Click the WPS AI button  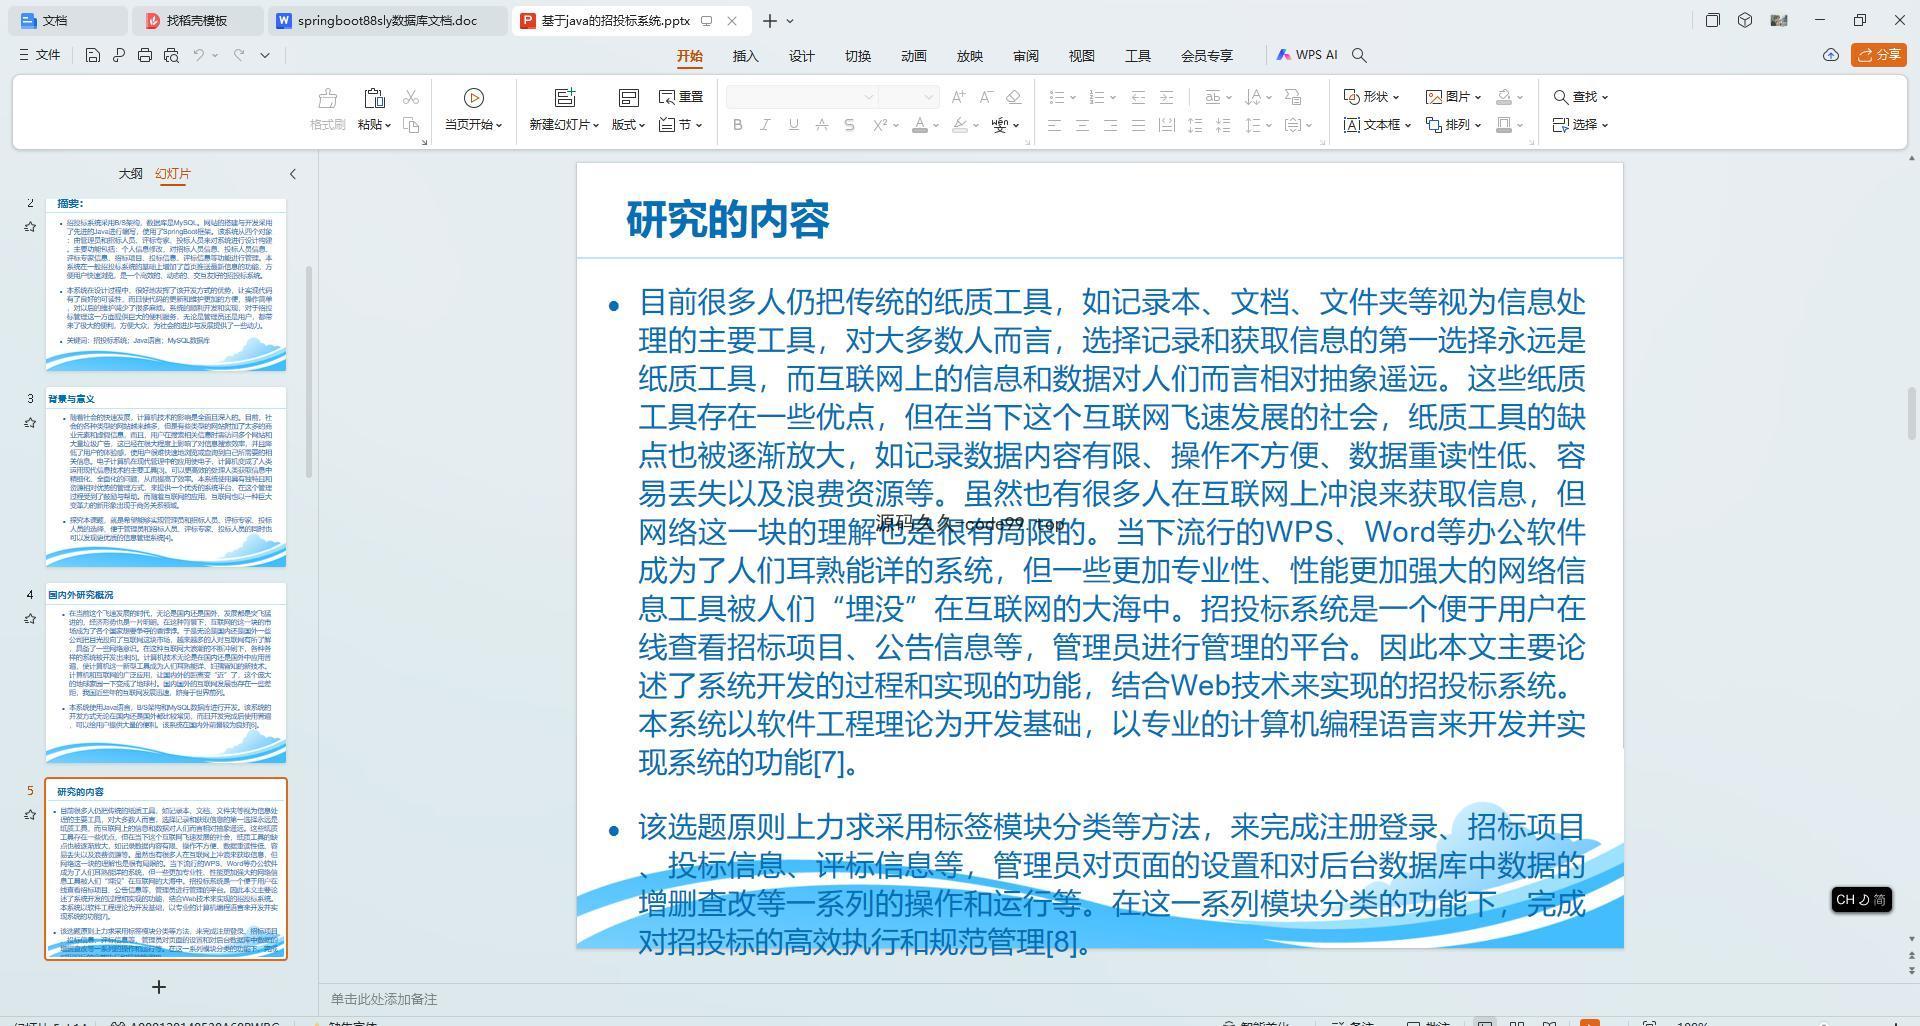pos(1307,55)
